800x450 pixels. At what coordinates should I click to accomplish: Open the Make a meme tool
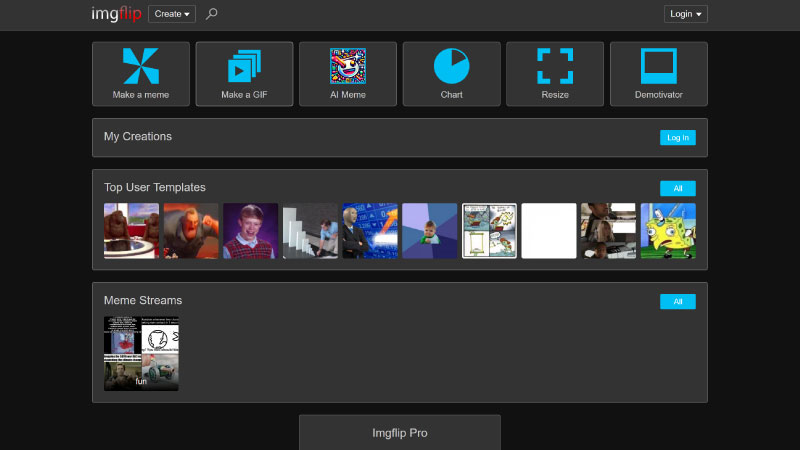click(x=141, y=73)
